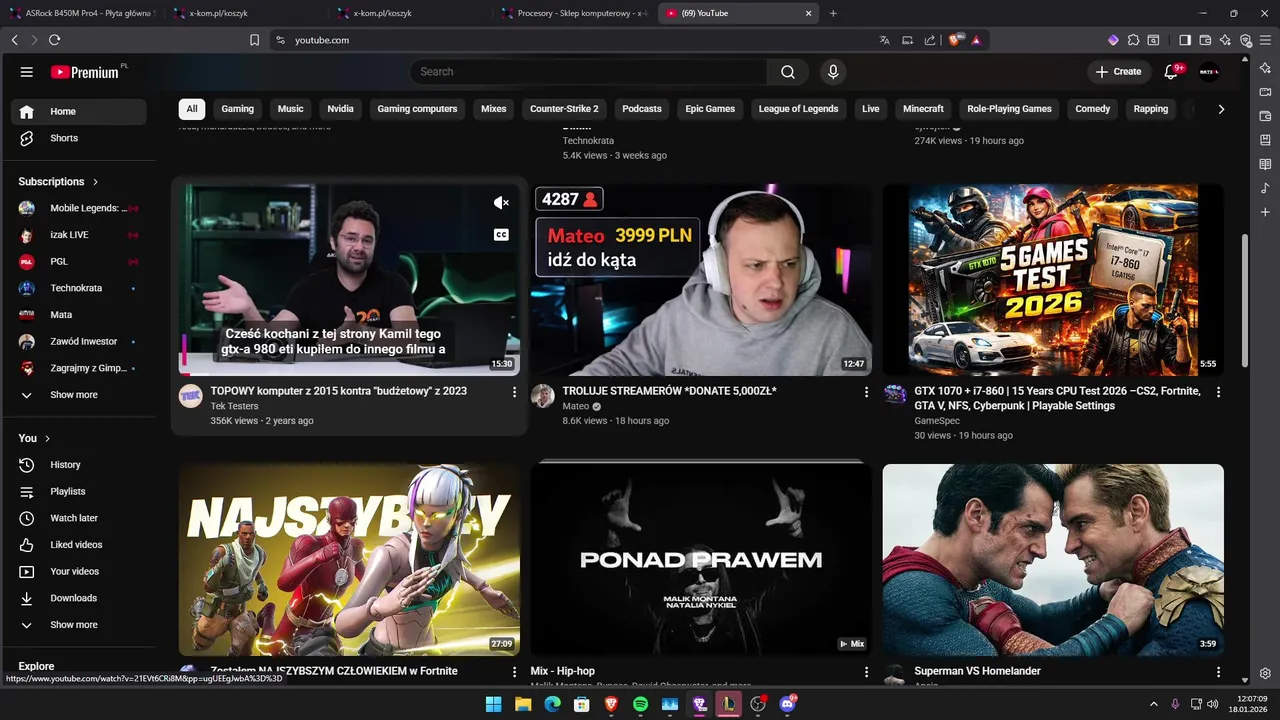
Task: Open File Explorer from the taskbar
Action: [x=523, y=704]
